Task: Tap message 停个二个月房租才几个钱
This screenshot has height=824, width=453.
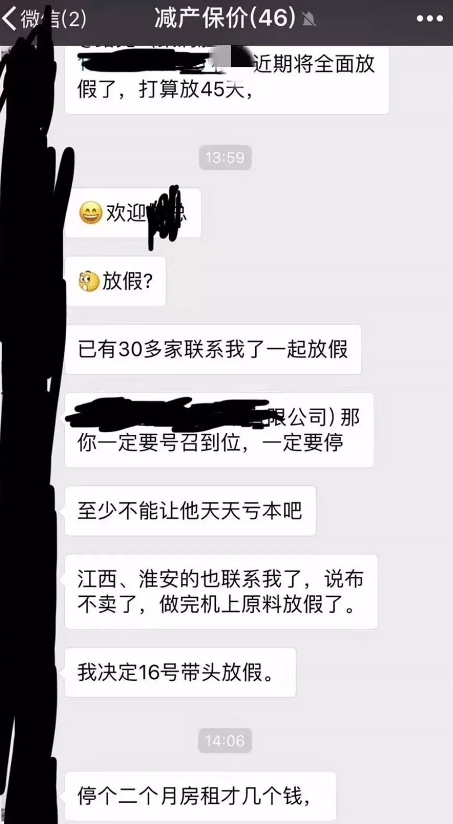Action: [199, 796]
